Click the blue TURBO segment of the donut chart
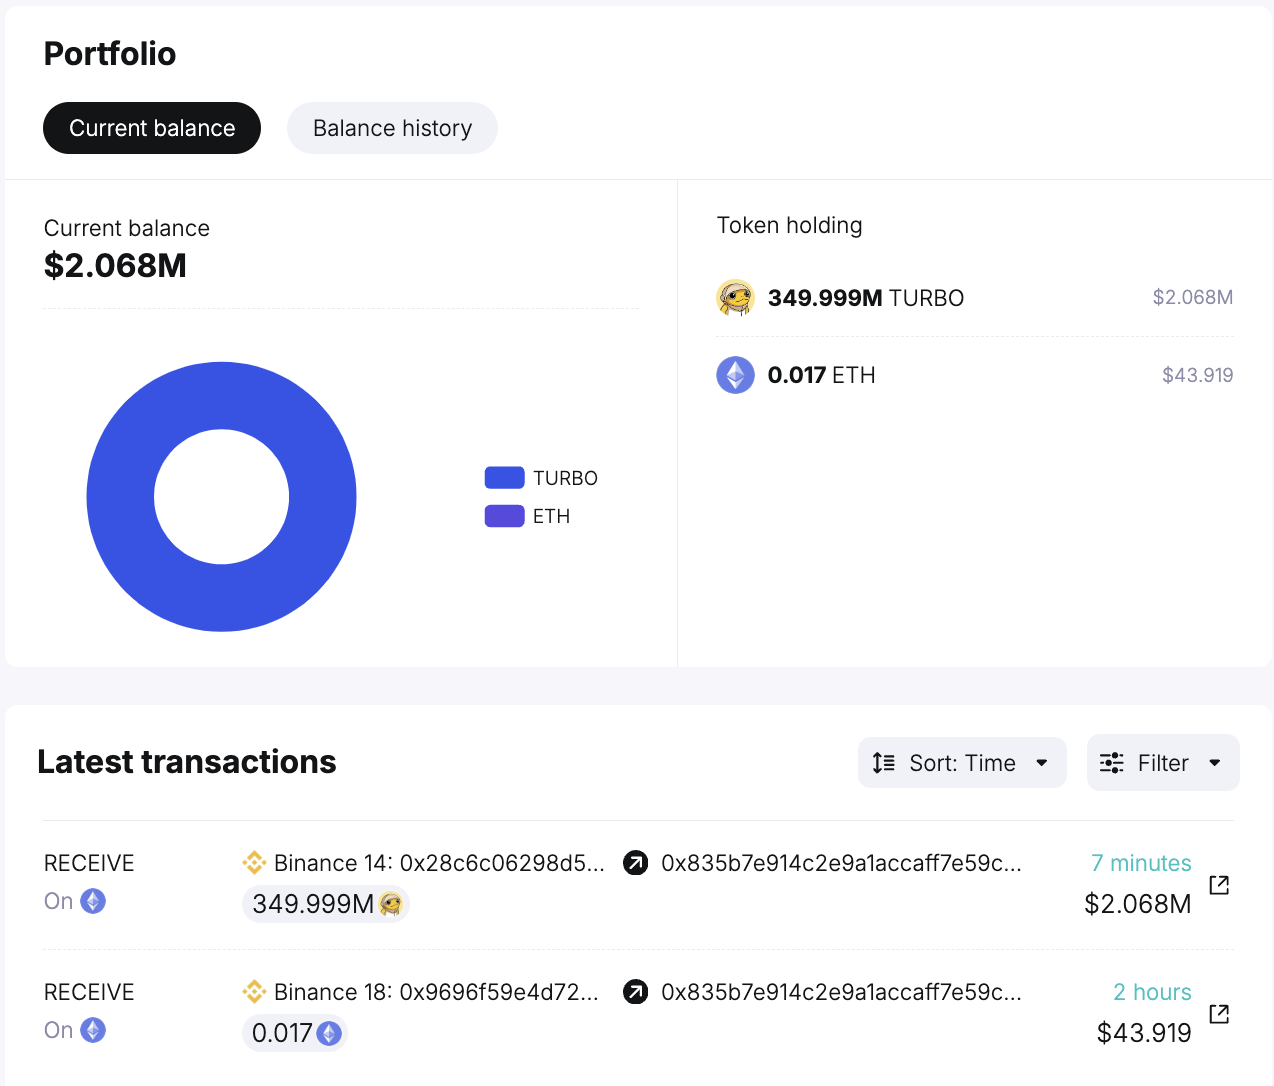Image resolution: width=1274 pixels, height=1086 pixels. pyautogui.click(x=221, y=390)
